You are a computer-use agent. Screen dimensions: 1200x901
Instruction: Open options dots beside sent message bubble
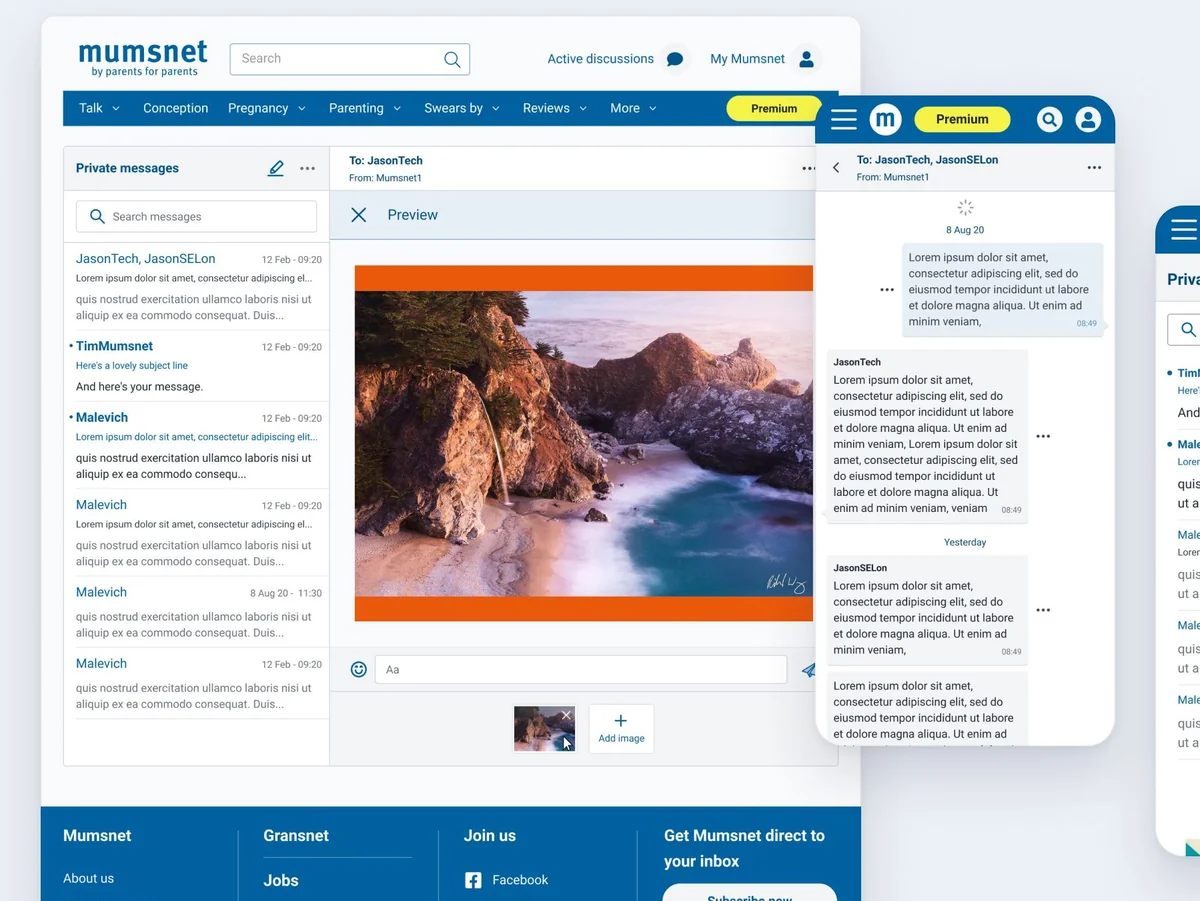(887, 290)
